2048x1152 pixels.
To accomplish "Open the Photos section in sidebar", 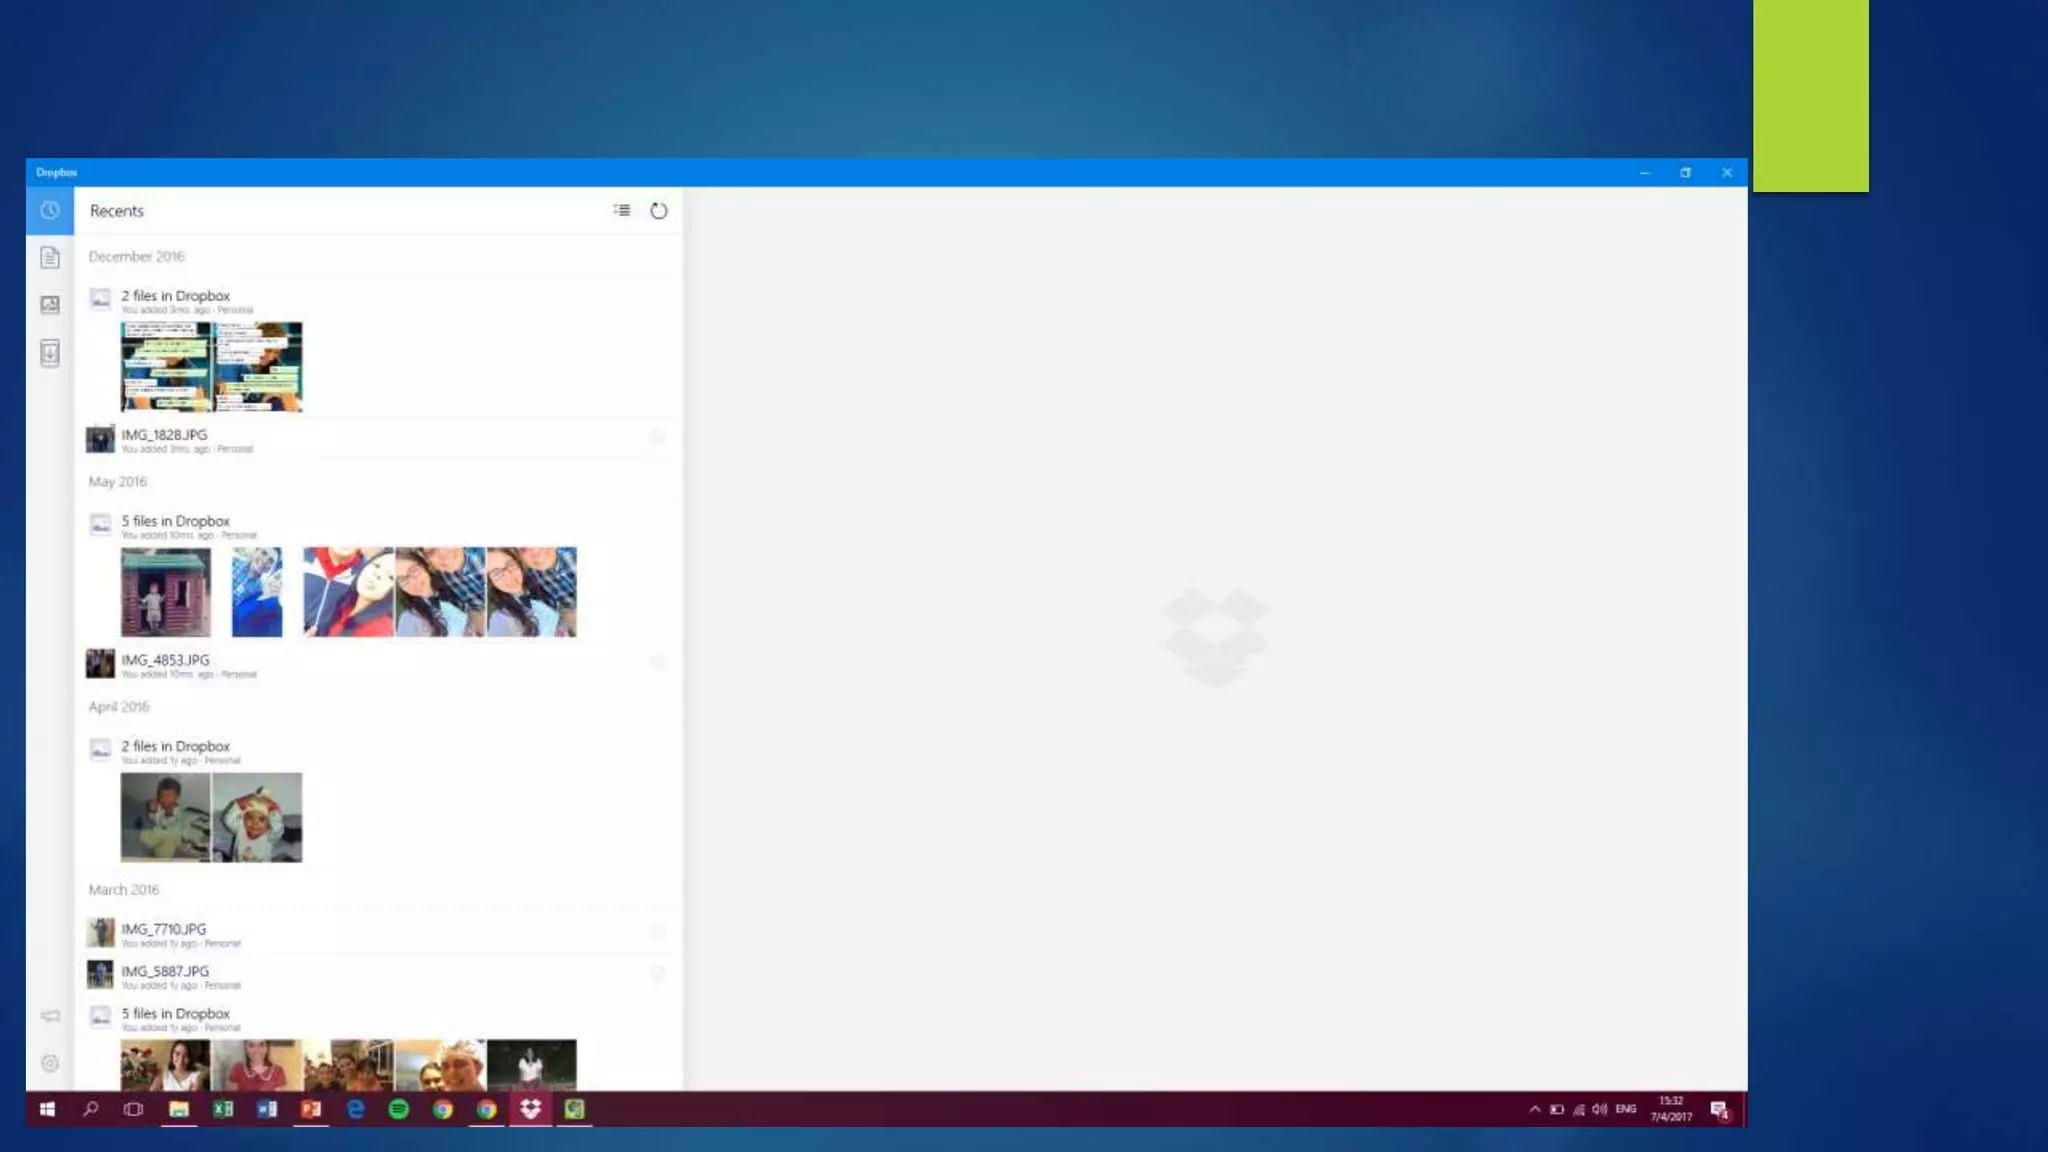I will pyautogui.click(x=49, y=305).
